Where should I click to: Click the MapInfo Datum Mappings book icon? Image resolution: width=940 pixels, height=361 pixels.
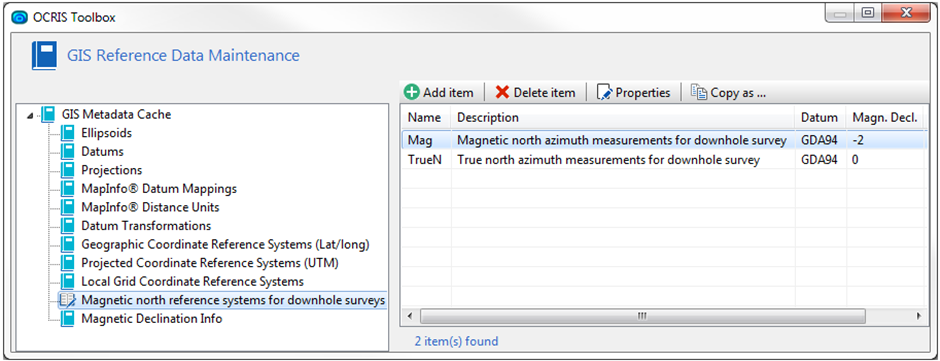68,188
